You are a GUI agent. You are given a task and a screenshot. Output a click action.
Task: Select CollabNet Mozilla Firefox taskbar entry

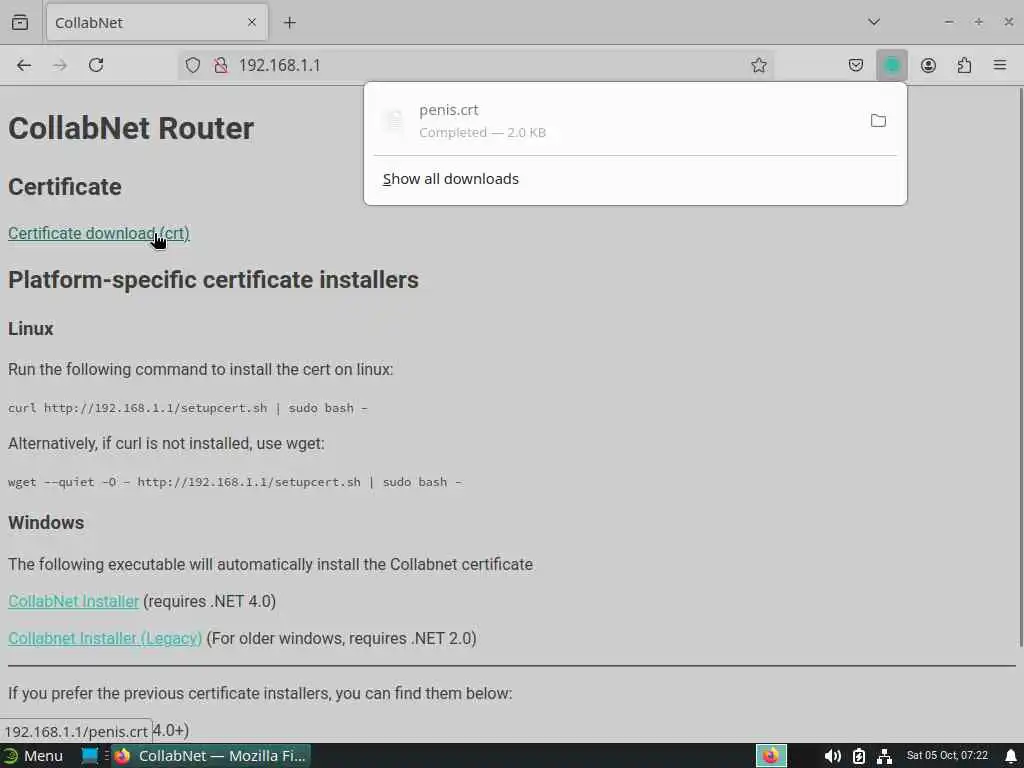click(210, 756)
